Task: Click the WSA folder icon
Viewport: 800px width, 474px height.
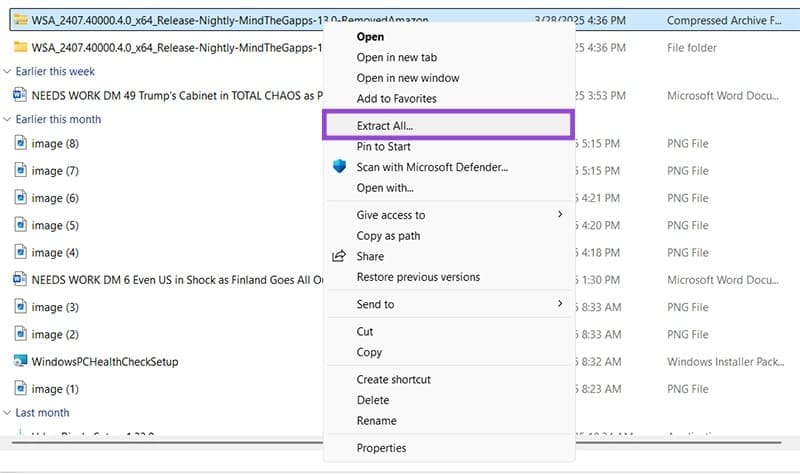Action: [x=20, y=47]
